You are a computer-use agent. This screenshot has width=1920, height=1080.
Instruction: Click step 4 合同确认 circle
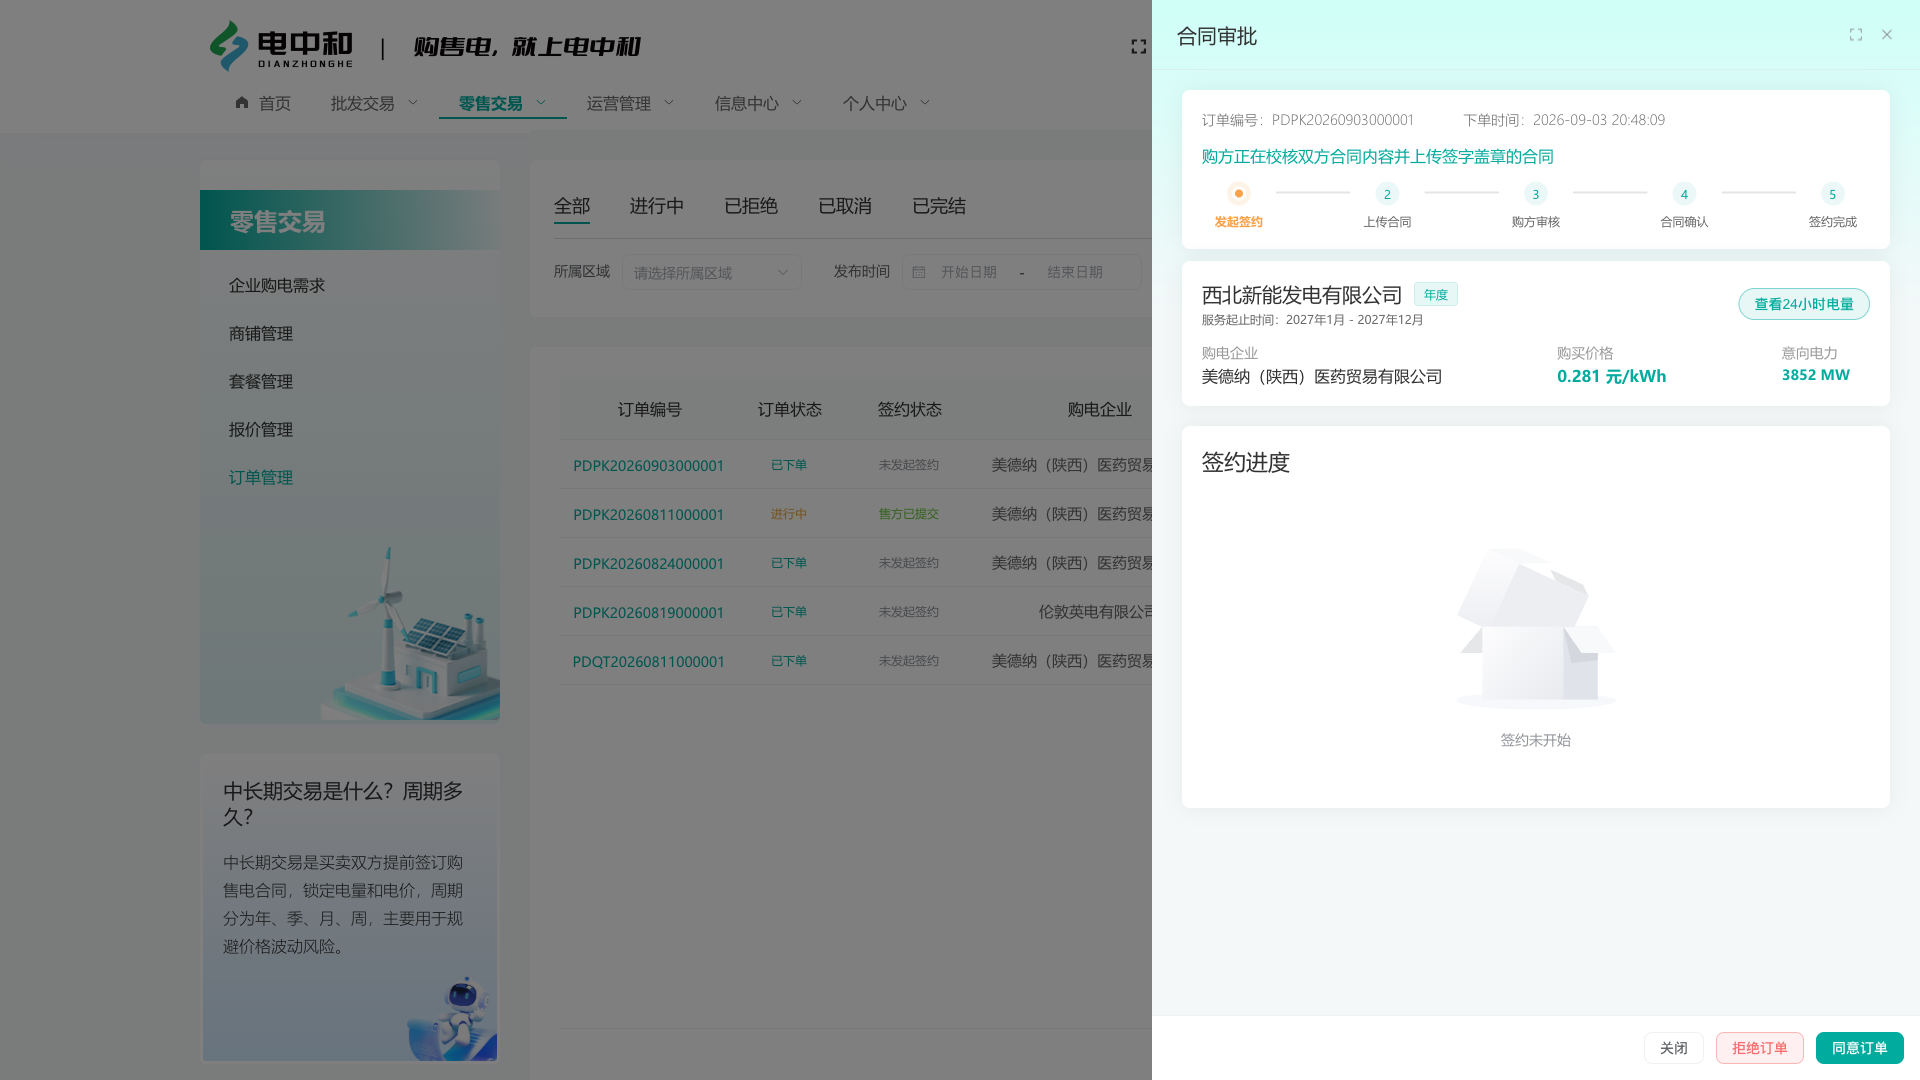[1684, 194]
